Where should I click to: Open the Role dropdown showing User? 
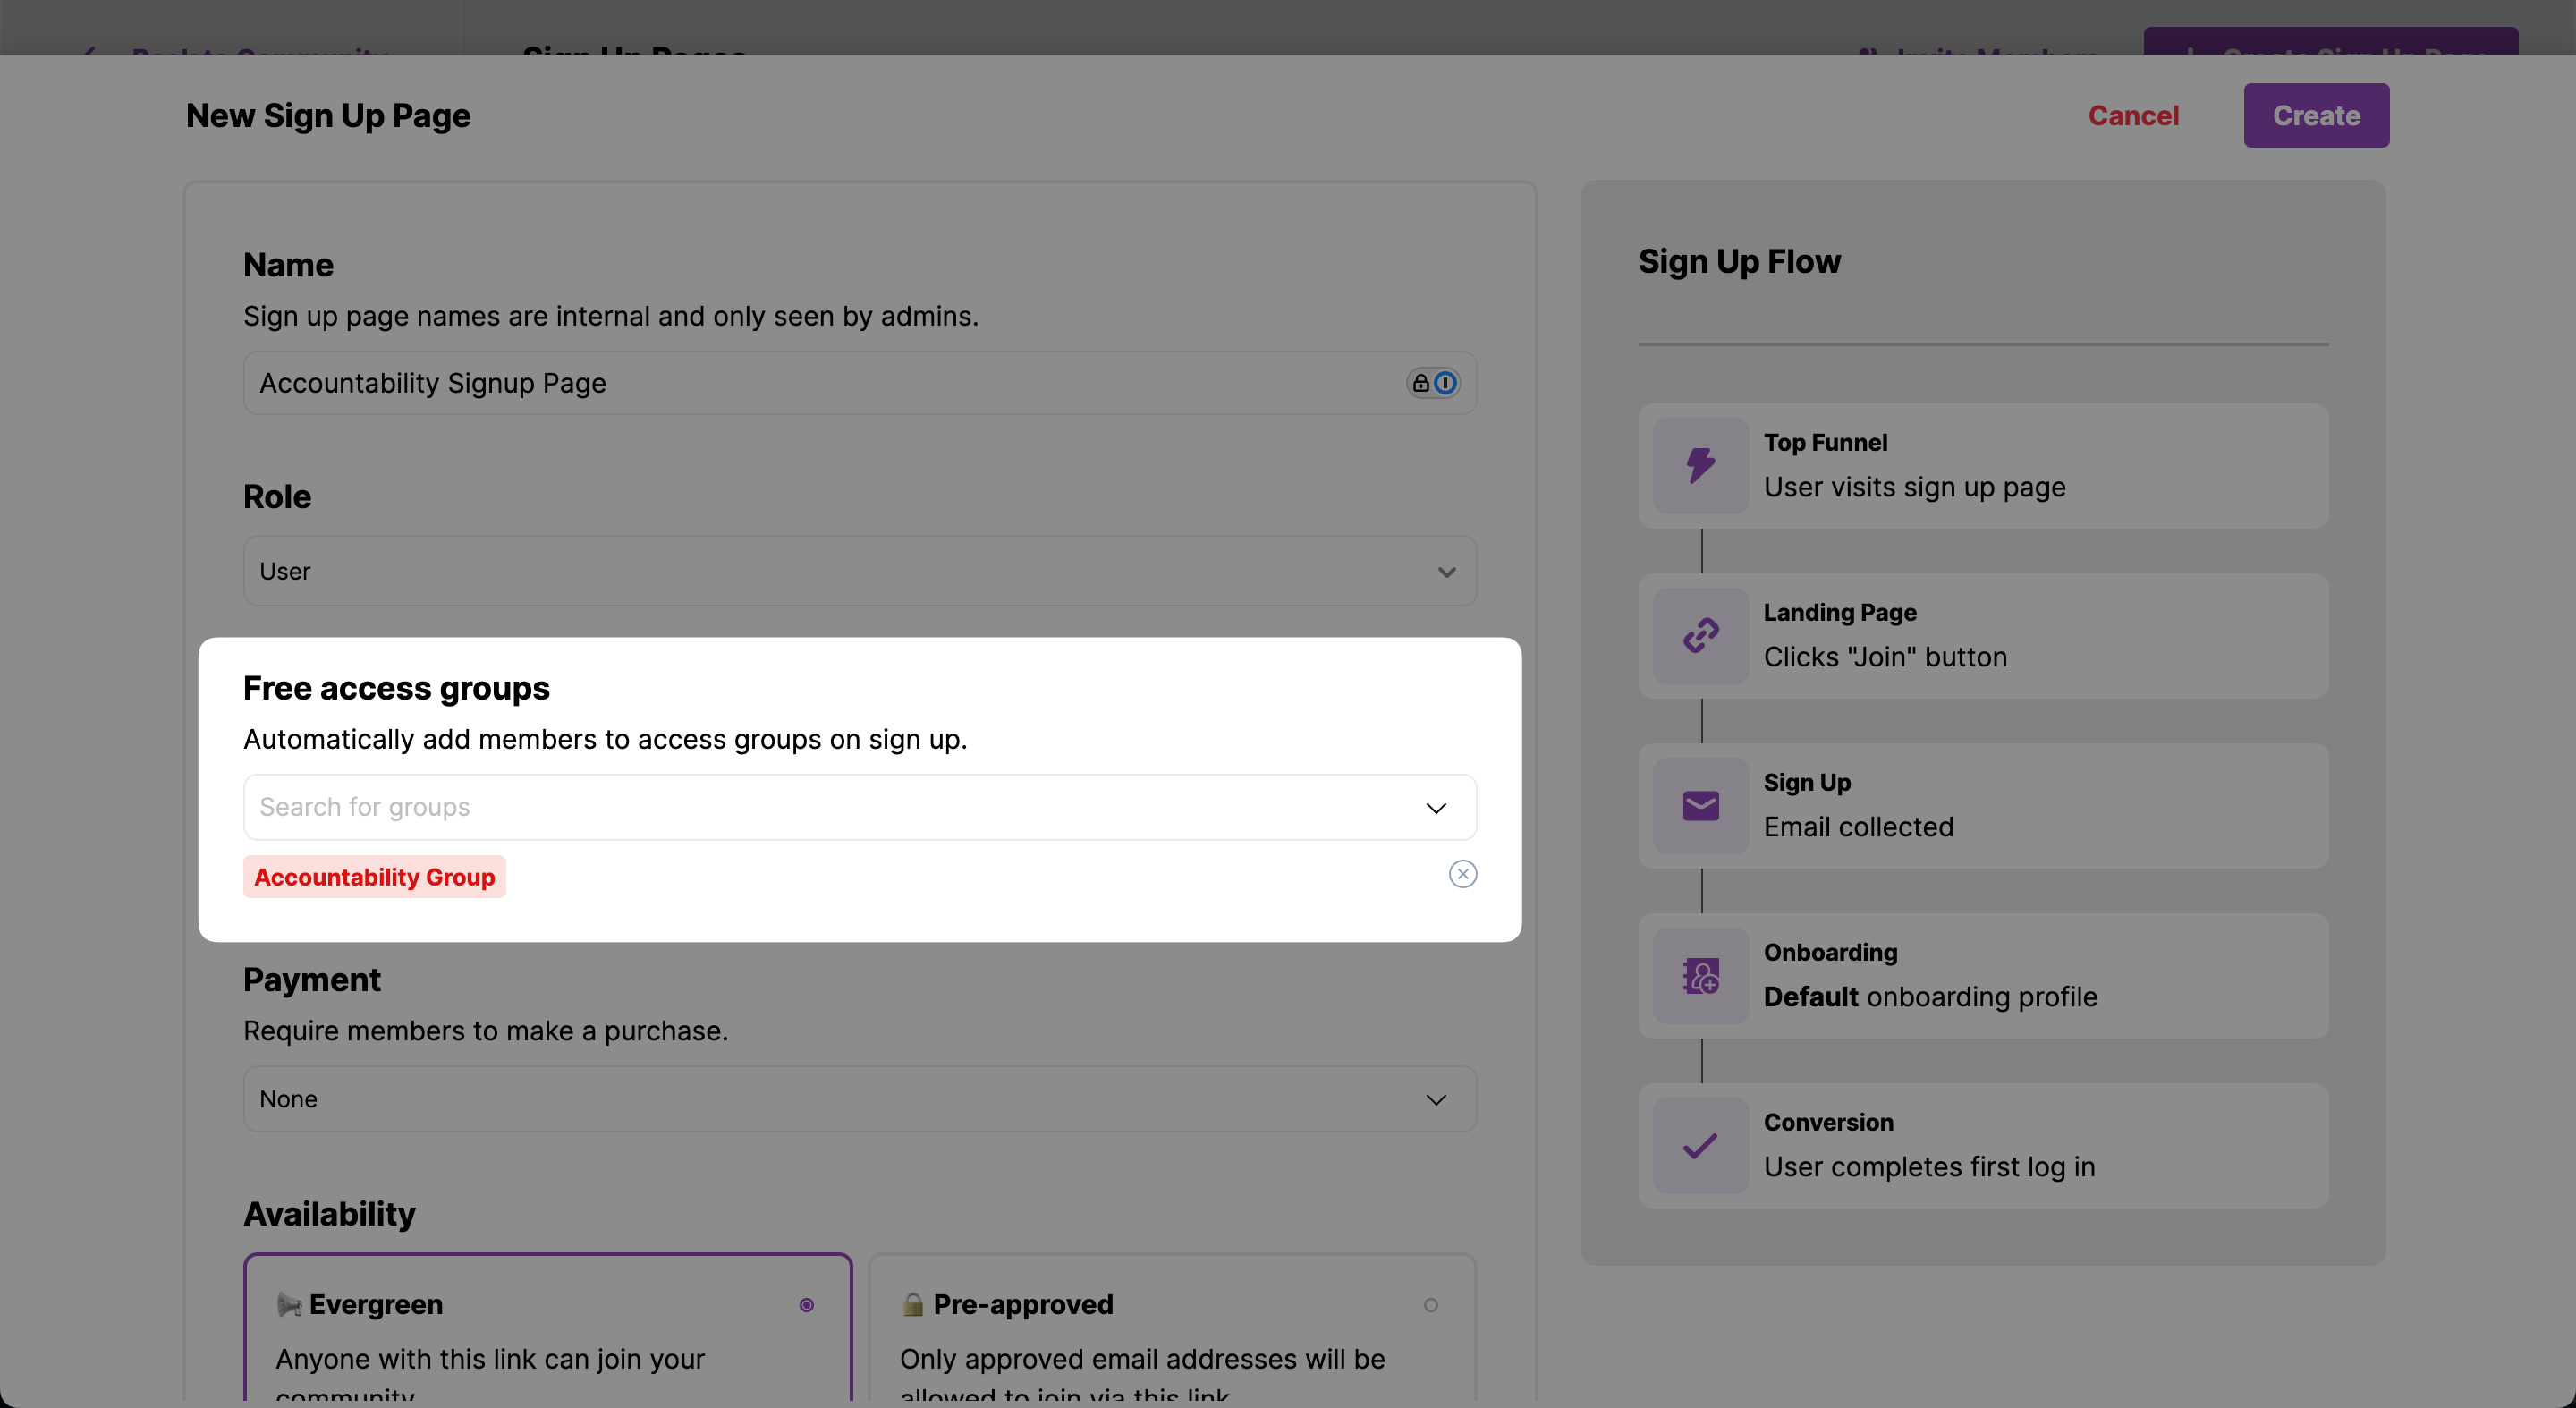click(x=859, y=571)
